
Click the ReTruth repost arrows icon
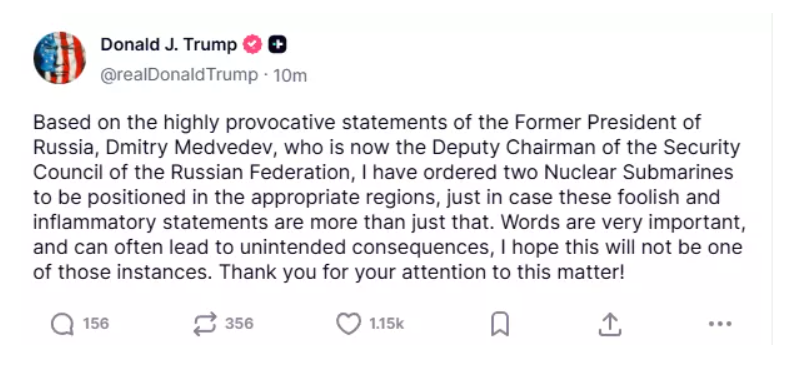(205, 324)
